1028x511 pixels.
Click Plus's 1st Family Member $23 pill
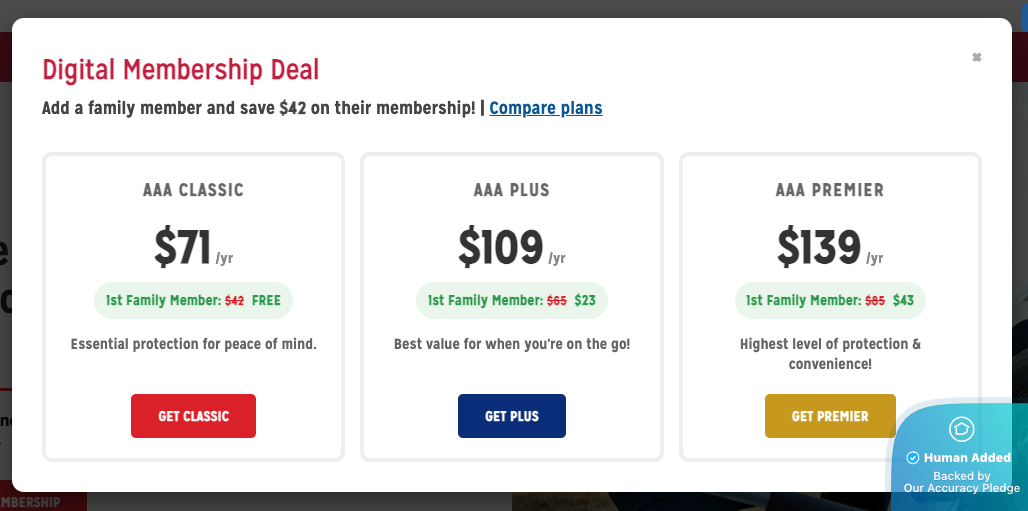511,300
